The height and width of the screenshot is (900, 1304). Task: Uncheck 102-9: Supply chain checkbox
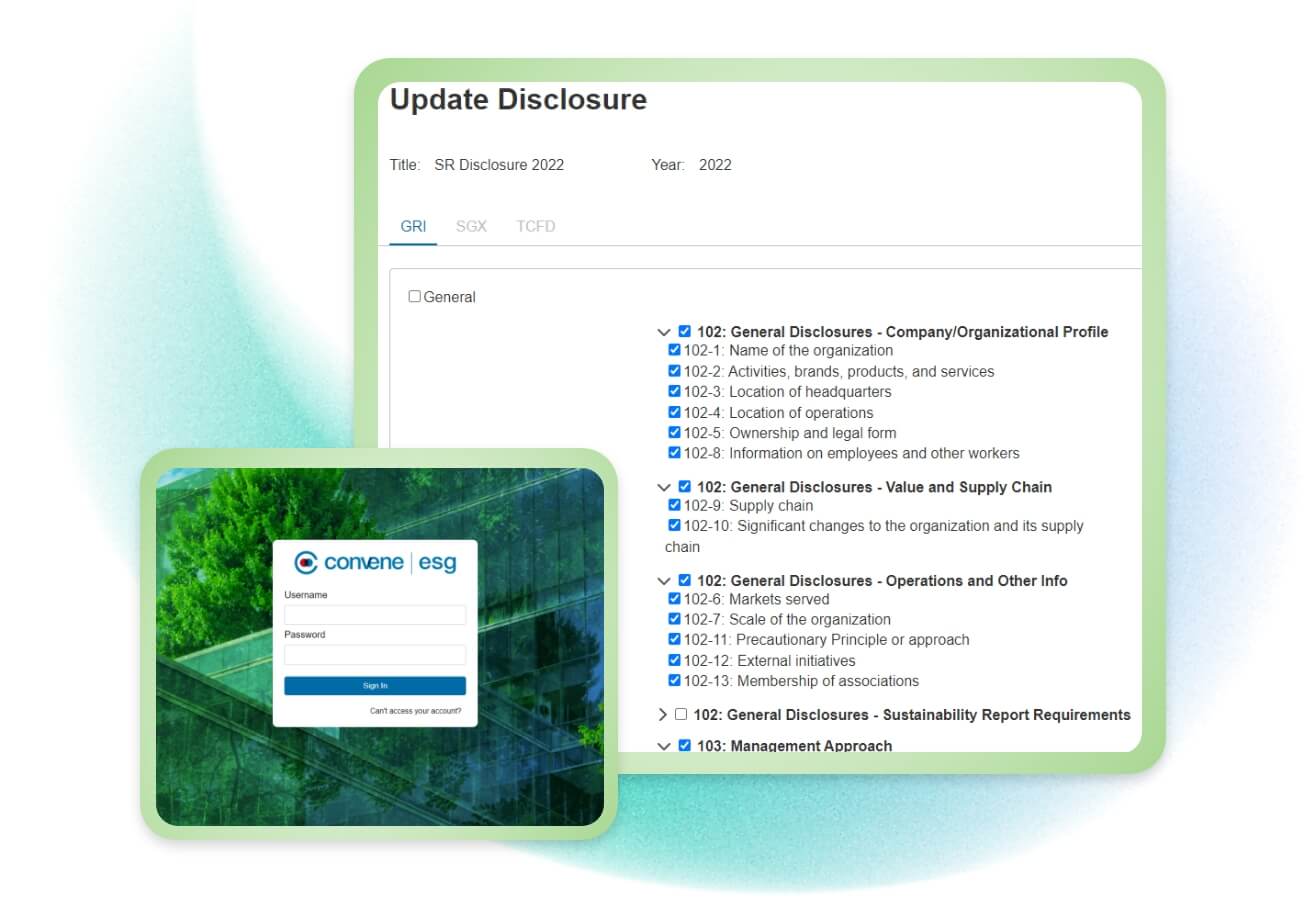[x=674, y=505]
